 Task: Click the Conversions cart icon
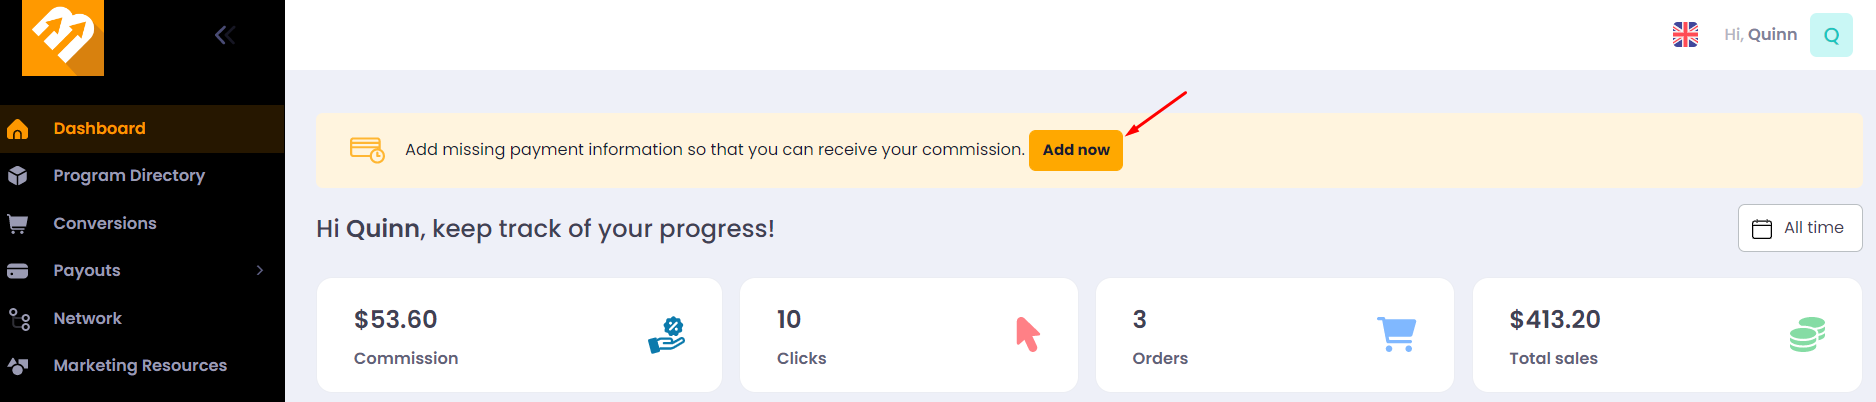18,224
